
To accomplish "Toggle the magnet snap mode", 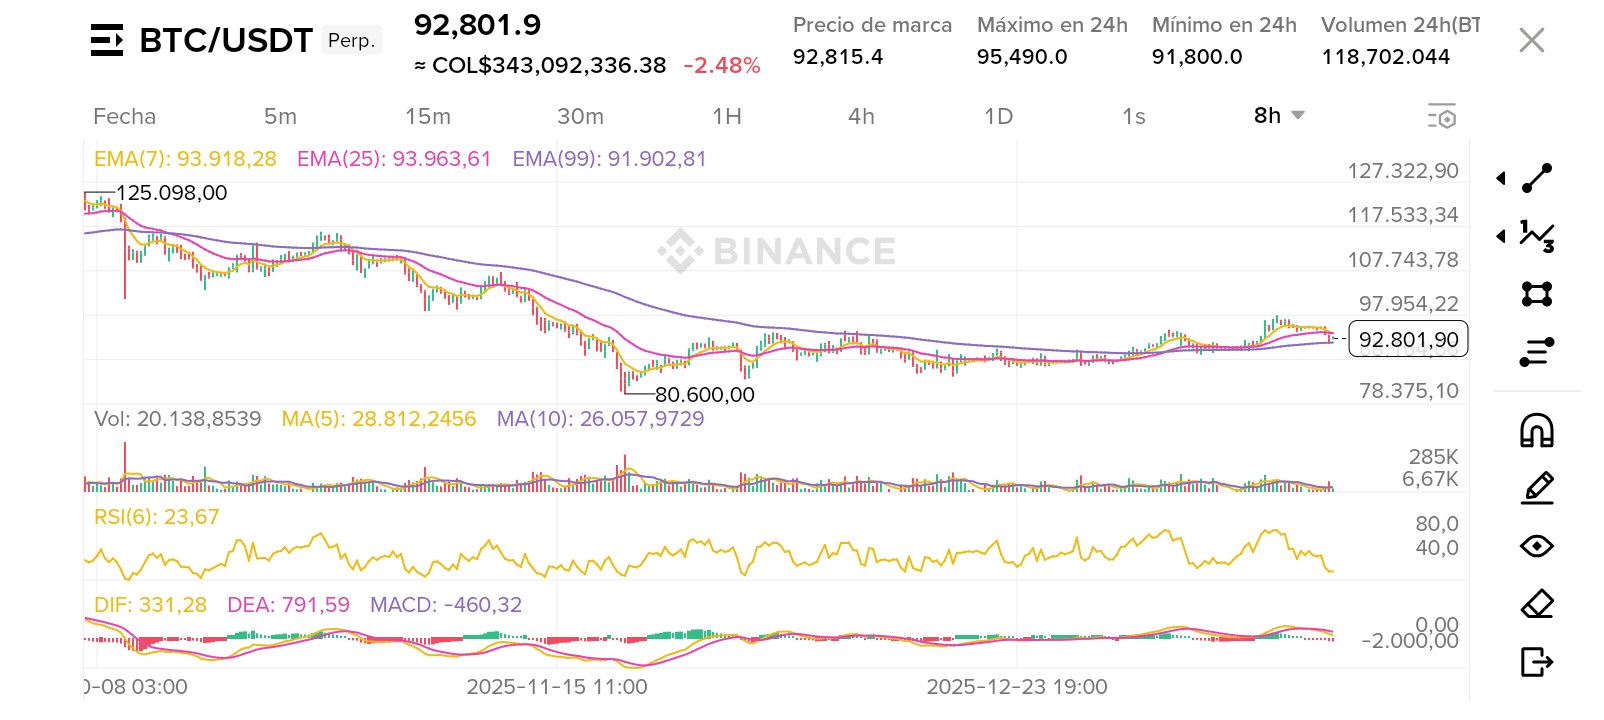I will [1537, 430].
